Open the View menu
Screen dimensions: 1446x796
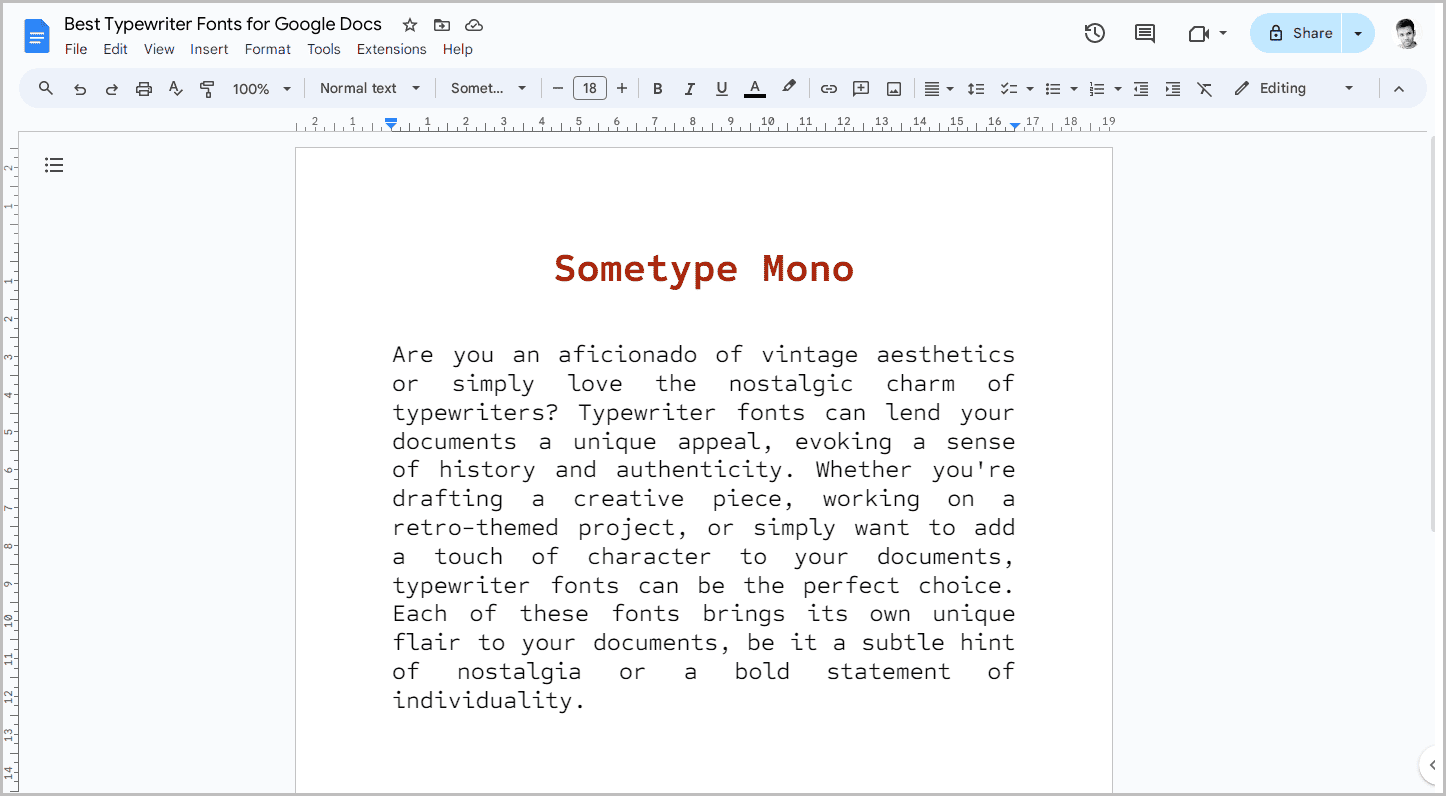tap(159, 49)
